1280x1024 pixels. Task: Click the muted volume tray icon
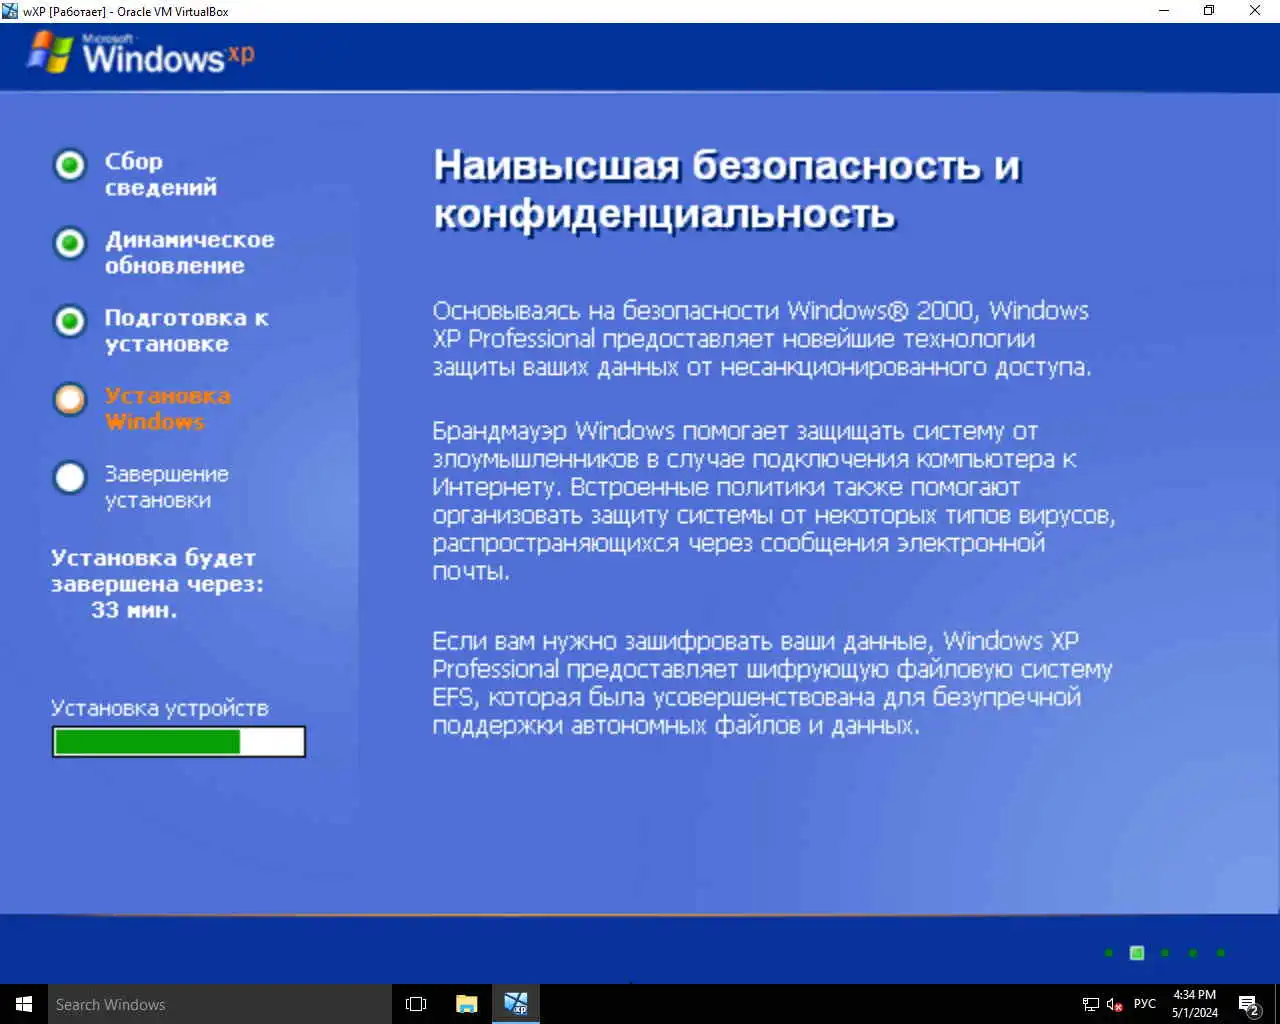[1115, 1004]
